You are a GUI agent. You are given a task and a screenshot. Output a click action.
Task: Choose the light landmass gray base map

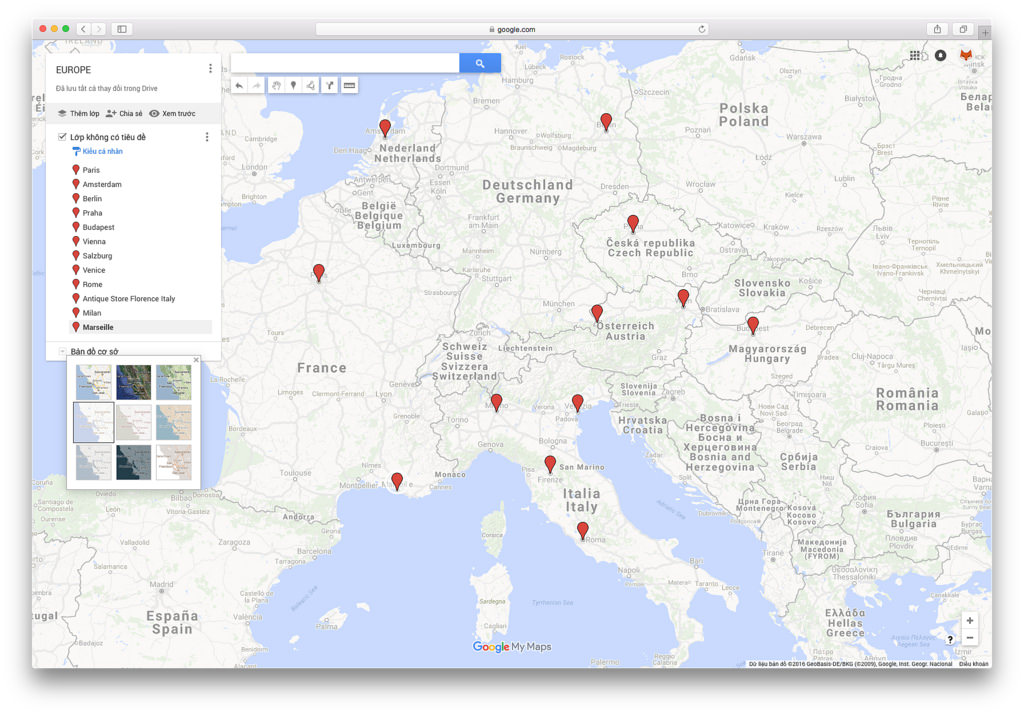[x=93, y=462]
